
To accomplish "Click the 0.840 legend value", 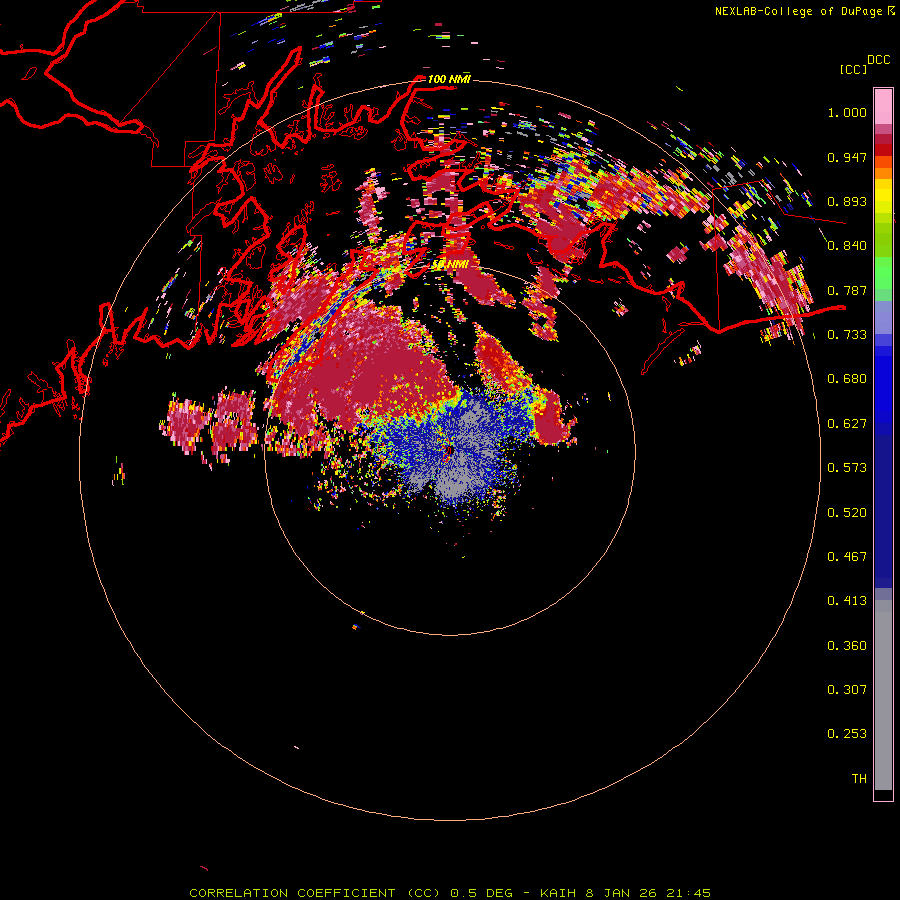I will coord(847,246).
